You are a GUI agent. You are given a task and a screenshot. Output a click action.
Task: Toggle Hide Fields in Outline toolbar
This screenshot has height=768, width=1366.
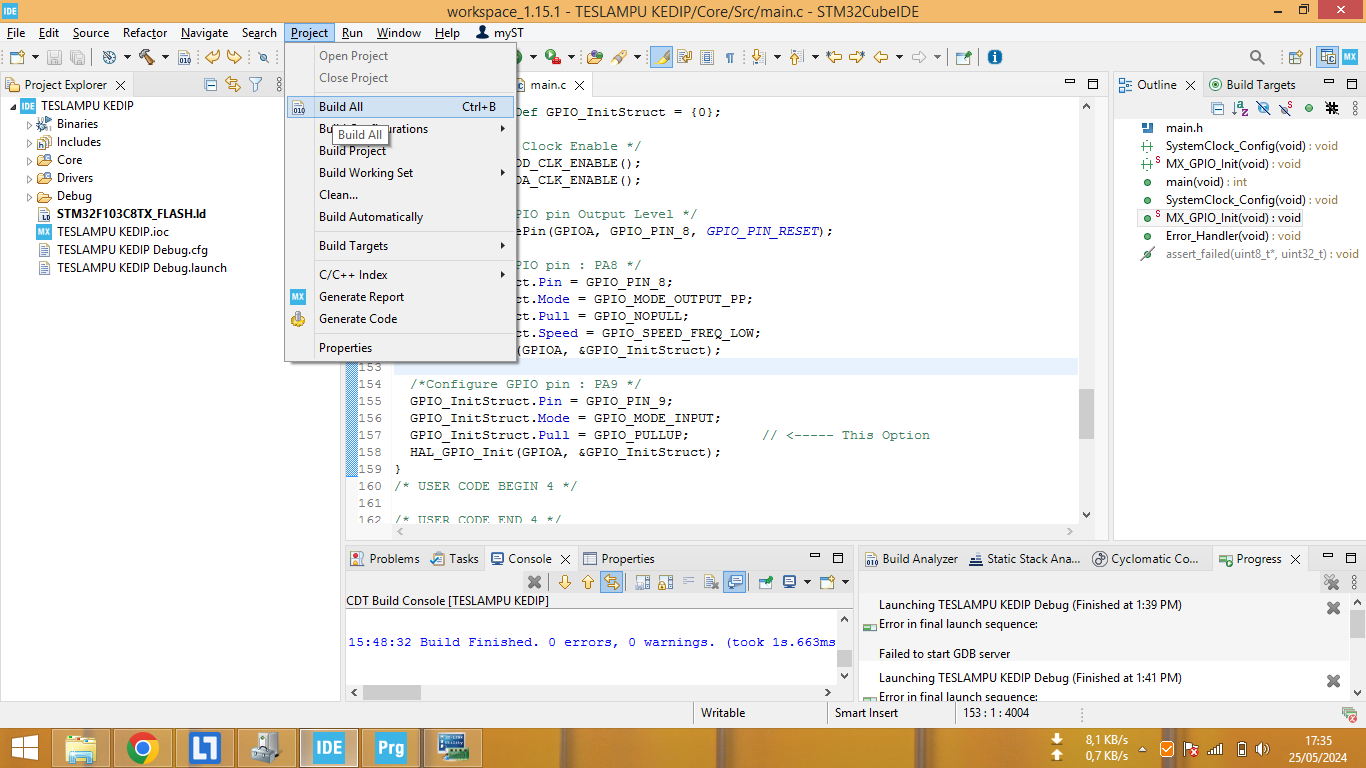(1263, 108)
